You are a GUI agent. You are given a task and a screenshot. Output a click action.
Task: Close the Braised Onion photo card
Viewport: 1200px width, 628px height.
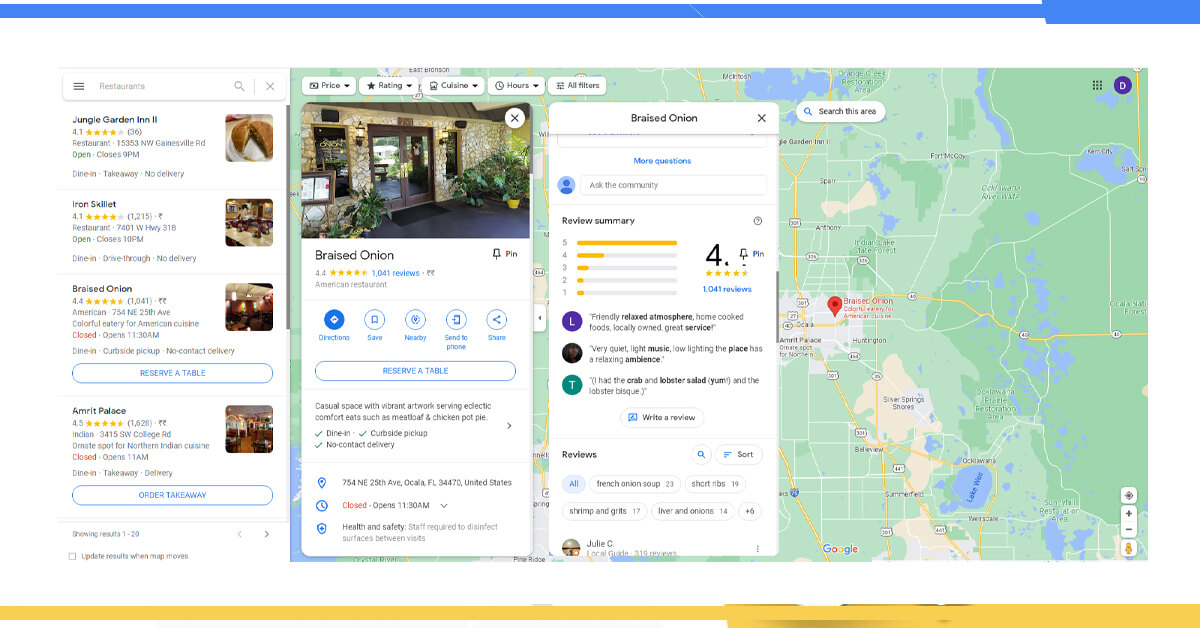click(514, 118)
